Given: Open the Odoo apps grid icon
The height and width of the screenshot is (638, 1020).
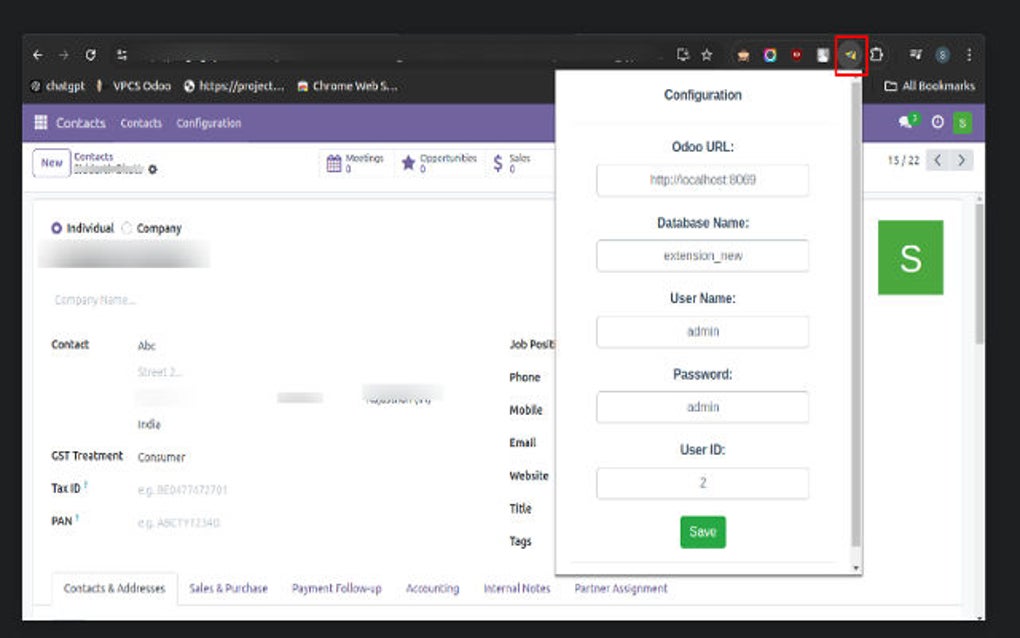Looking at the screenshot, I should 39,122.
